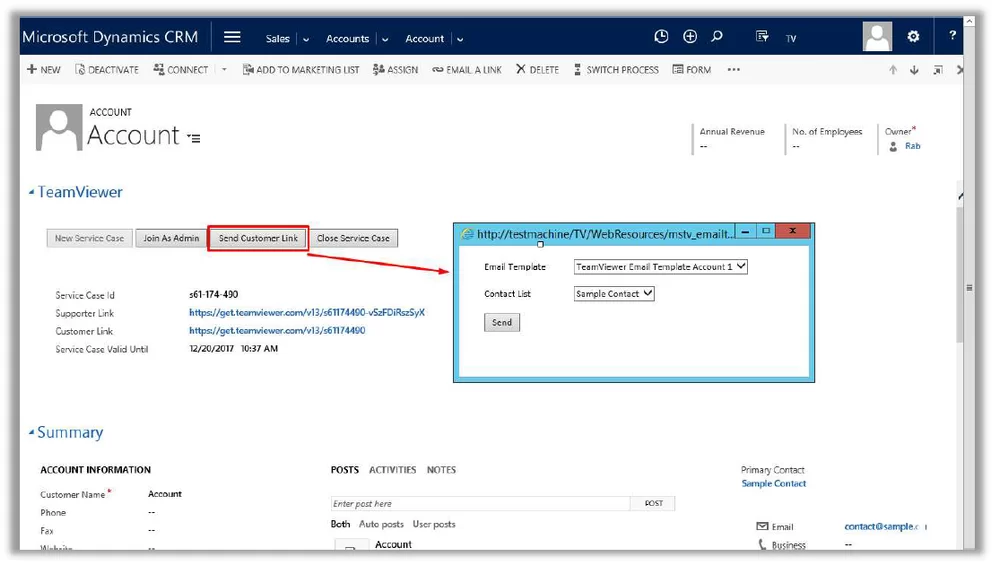Collapse the Summary section
Screen dimensions: 999x573
31,433
